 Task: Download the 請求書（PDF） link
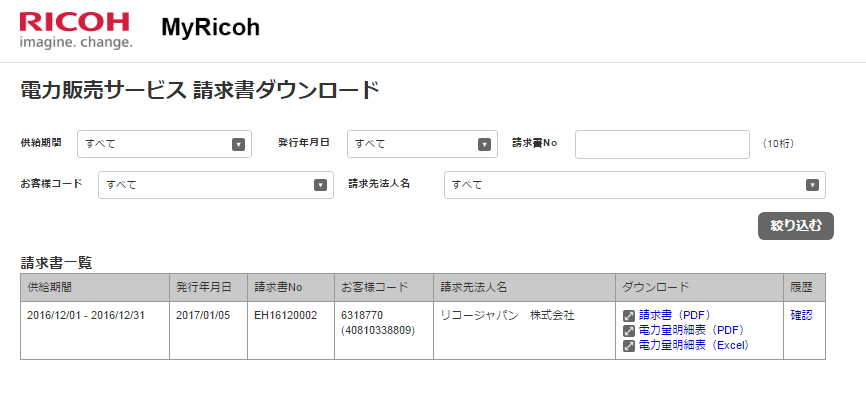674,315
